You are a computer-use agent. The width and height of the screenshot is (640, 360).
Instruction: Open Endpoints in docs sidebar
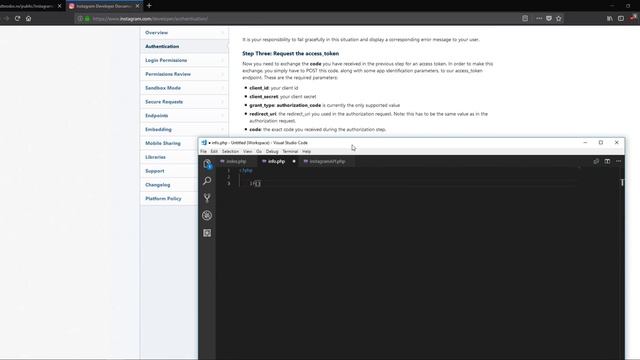[x=157, y=116]
